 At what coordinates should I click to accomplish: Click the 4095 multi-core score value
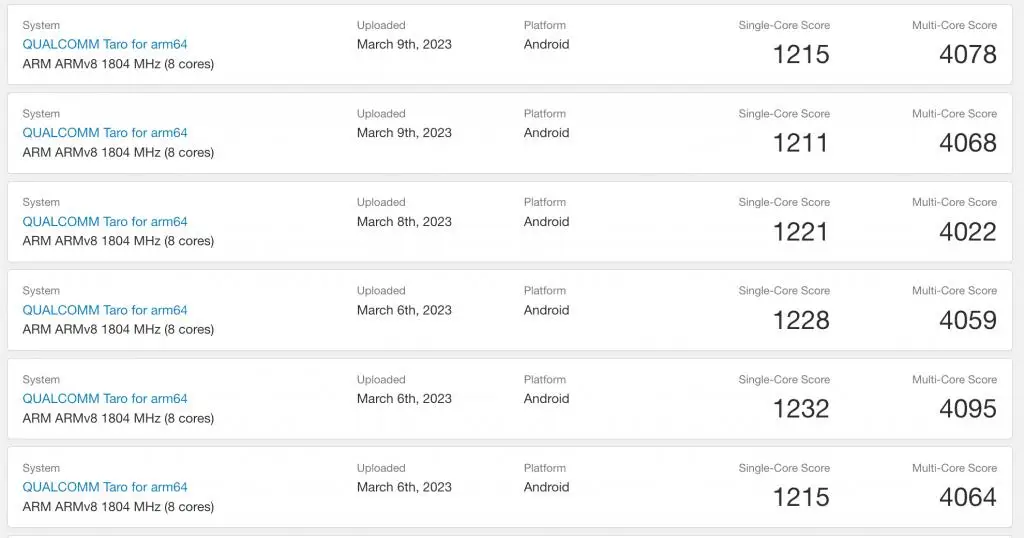point(968,409)
